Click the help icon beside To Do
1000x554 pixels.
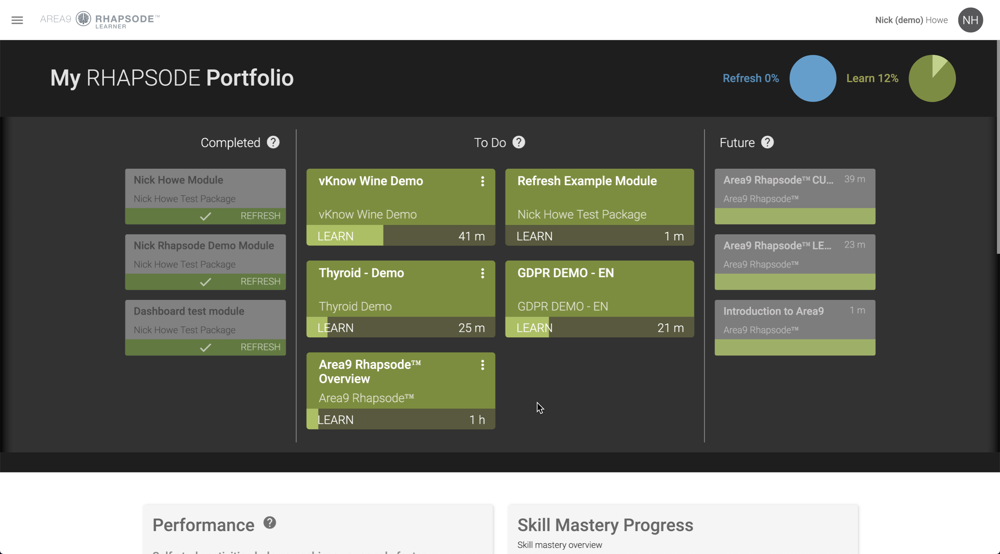coord(518,142)
